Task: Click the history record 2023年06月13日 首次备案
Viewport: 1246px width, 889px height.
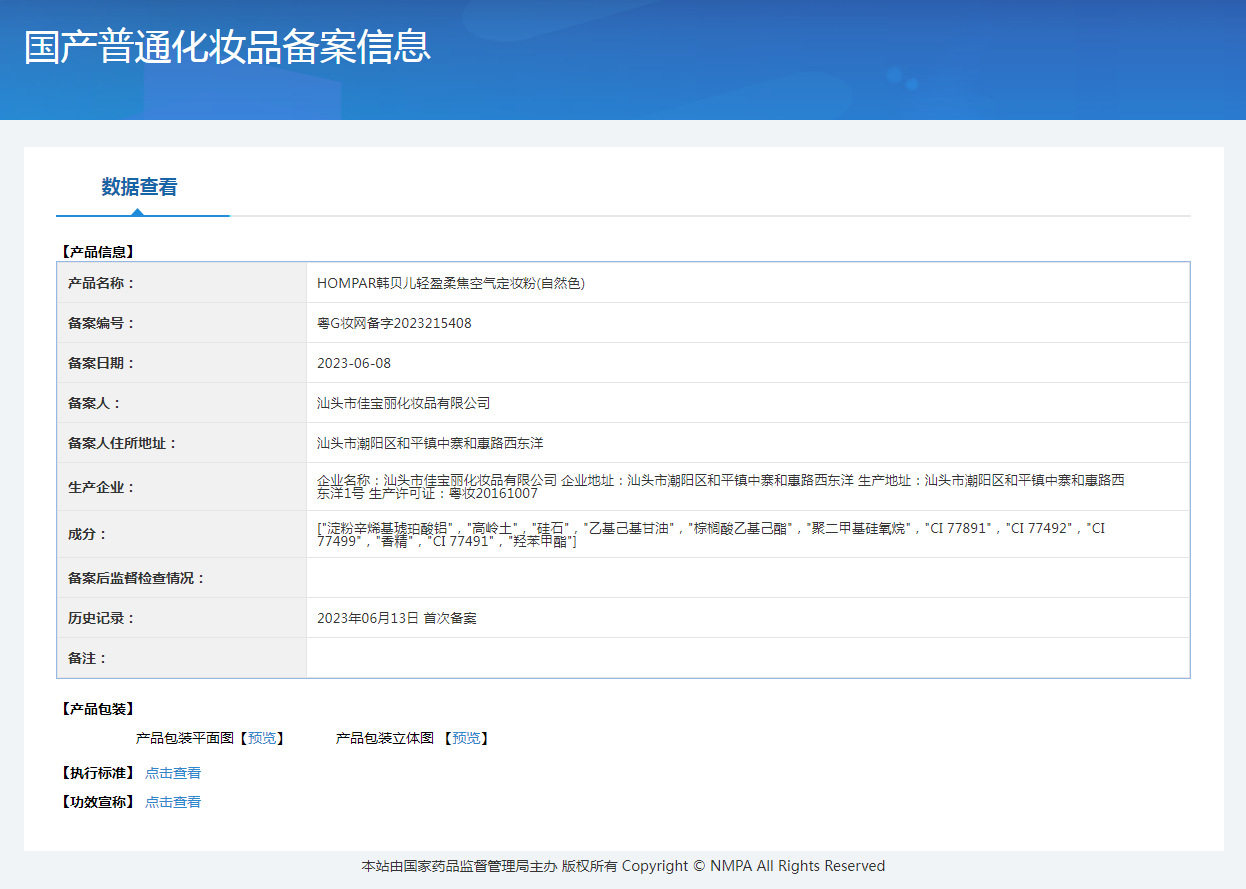Action: pyautogui.click(x=397, y=618)
